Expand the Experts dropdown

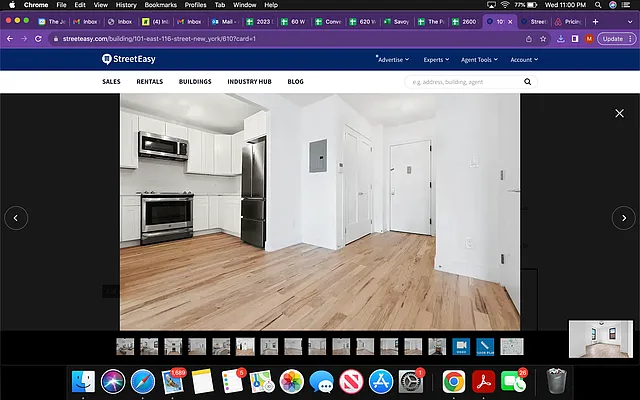tap(435, 59)
